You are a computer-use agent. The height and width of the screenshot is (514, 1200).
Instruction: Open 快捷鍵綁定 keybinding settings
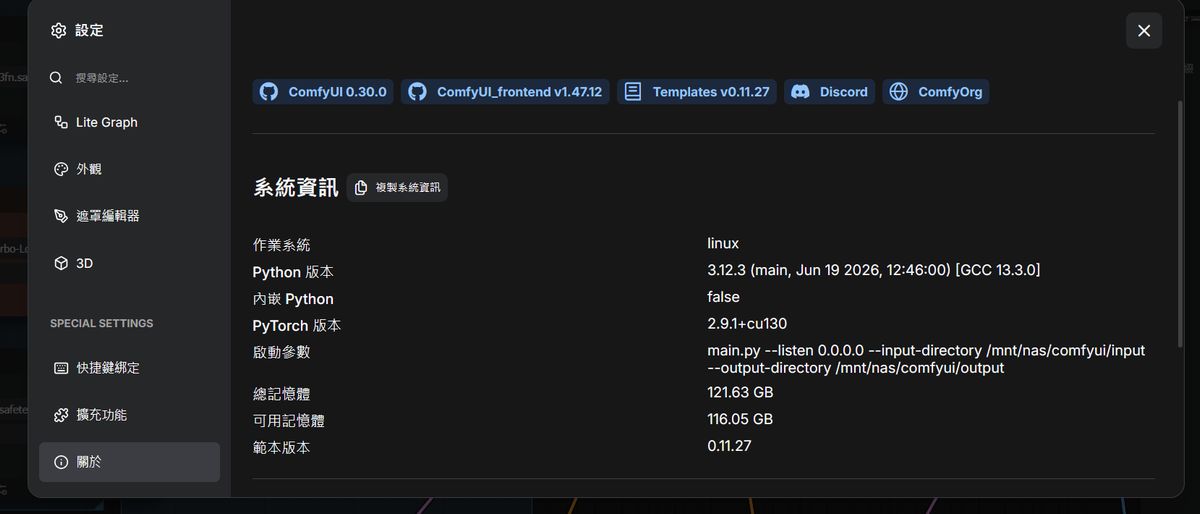[x=129, y=368]
